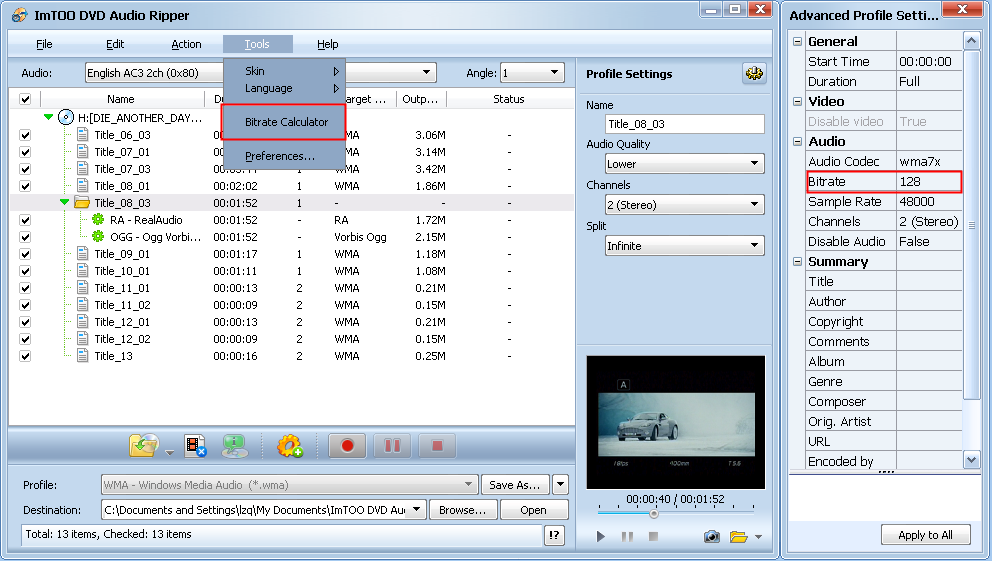Image resolution: width=992 pixels, height=561 pixels.
Task: Start ripping with the red record button
Action: click(x=347, y=446)
